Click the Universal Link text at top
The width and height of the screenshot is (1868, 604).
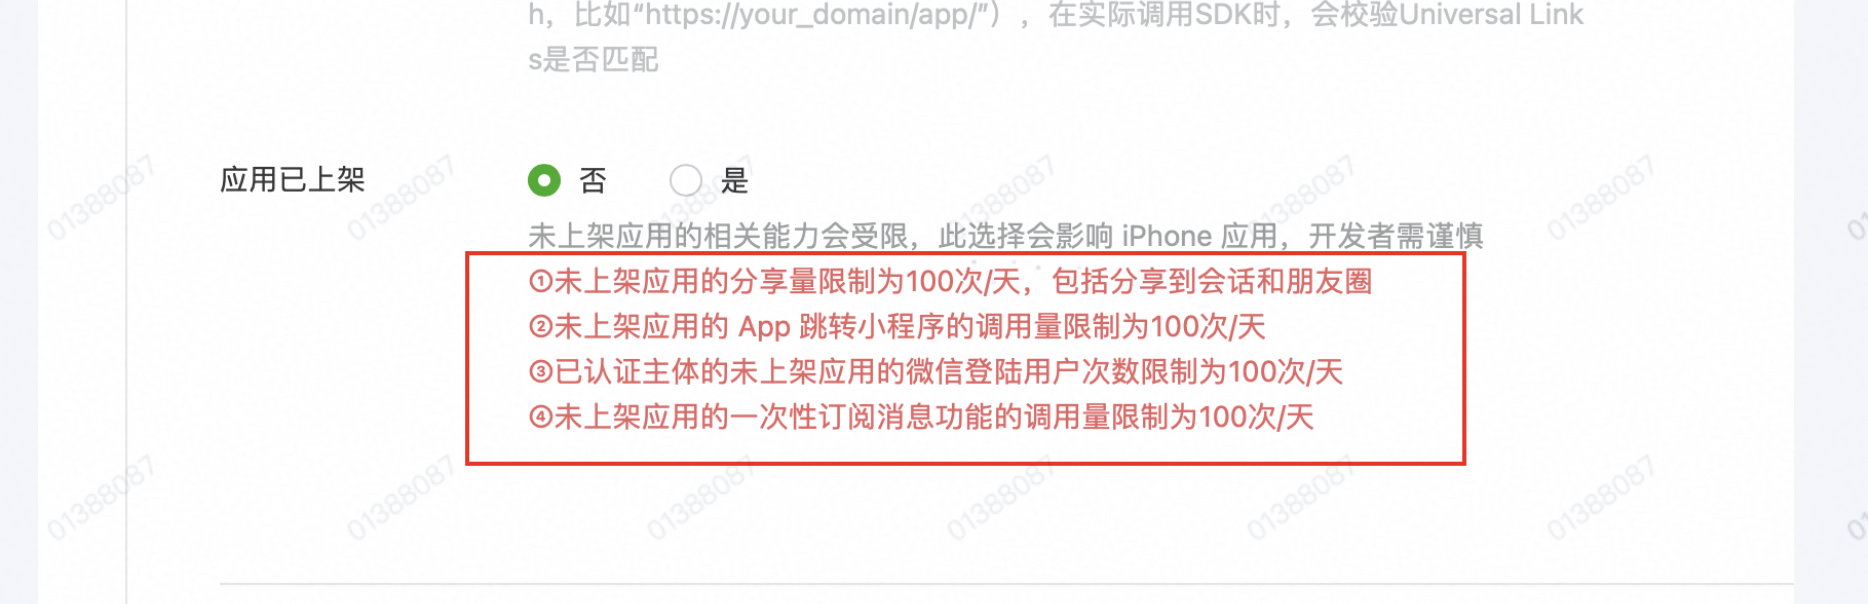pyautogui.click(x=1491, y=15)
